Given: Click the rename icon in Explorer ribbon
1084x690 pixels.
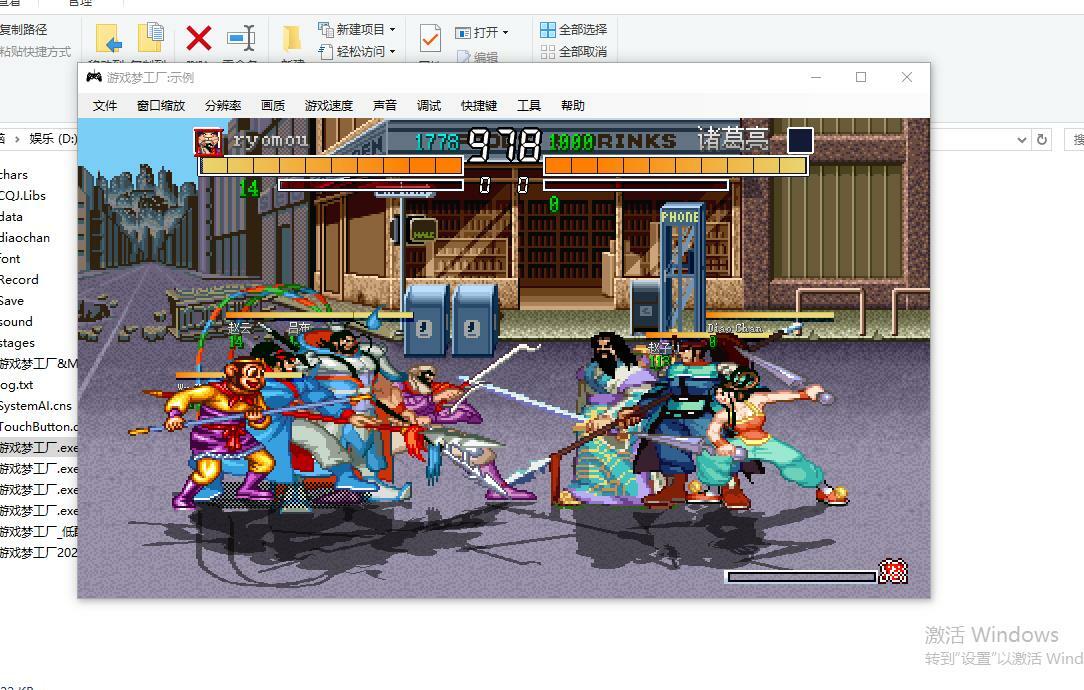Looking at the screenshot, I should (241, 38).
